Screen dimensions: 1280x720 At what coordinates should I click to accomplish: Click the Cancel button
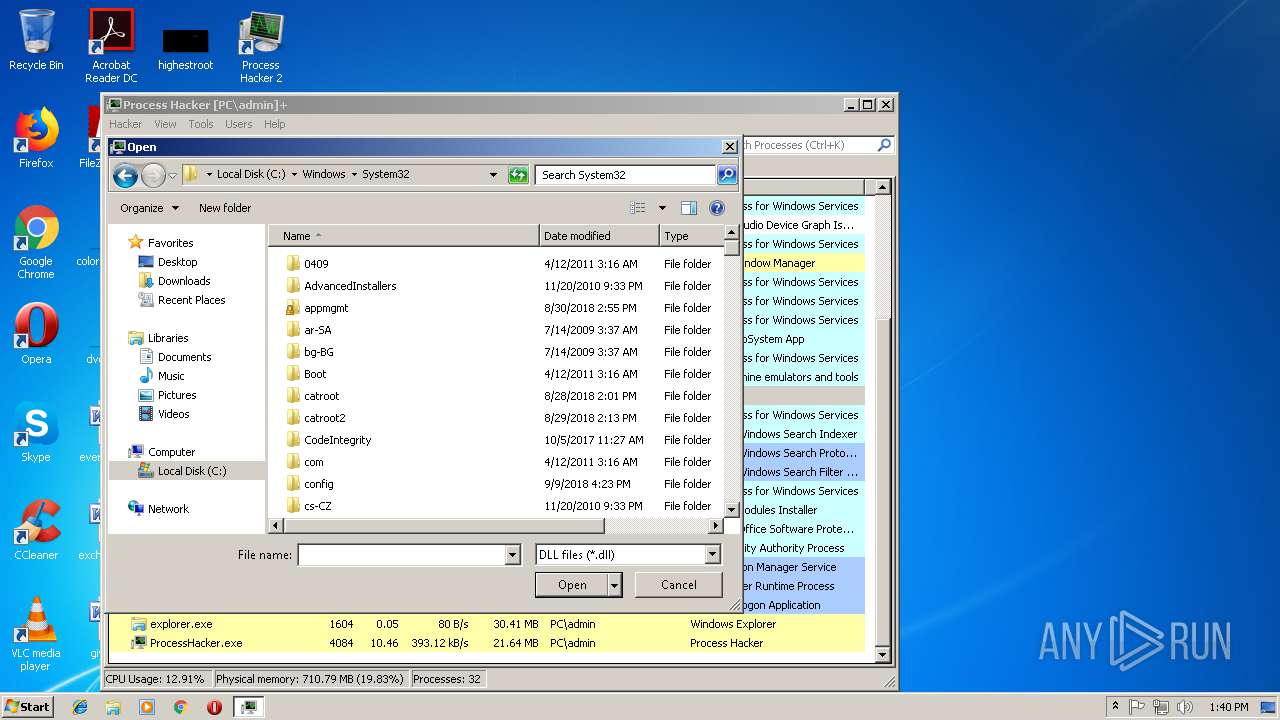coord(679,585)
